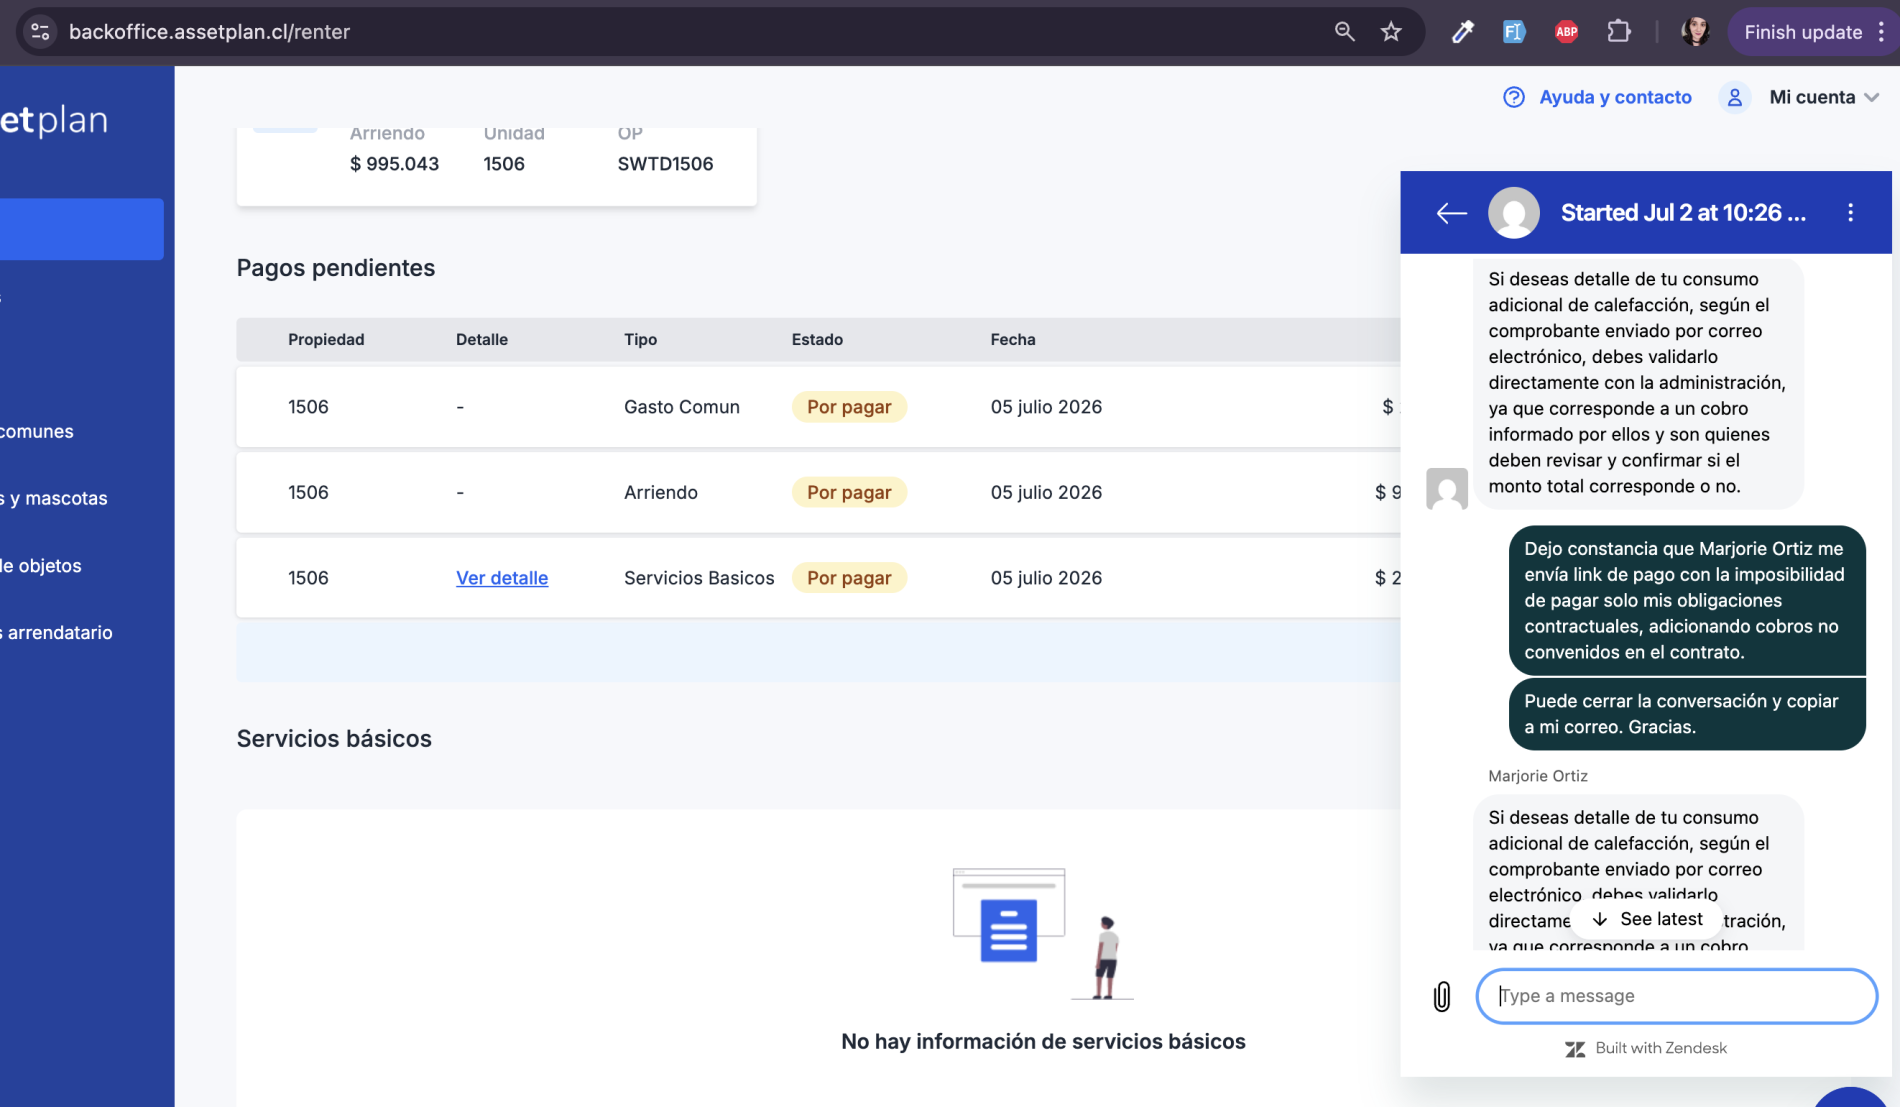Viewport: 1900px width, 1107px height.
Task: Click the account user icon
Action: (x=1735, y=97)
